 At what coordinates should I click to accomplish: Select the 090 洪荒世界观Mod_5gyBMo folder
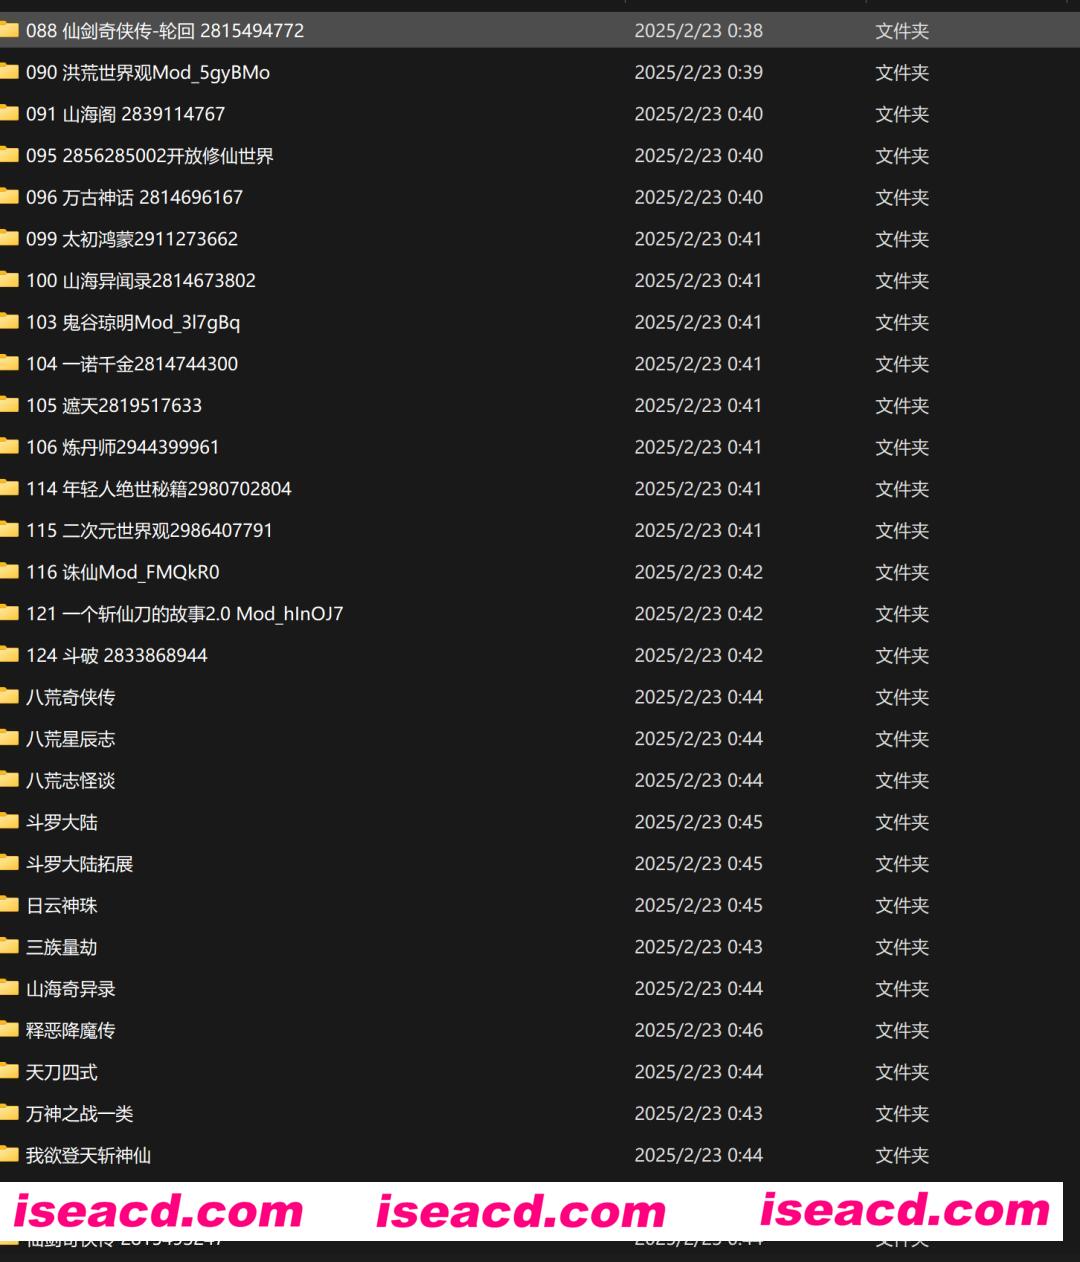[x=147, y=73]
